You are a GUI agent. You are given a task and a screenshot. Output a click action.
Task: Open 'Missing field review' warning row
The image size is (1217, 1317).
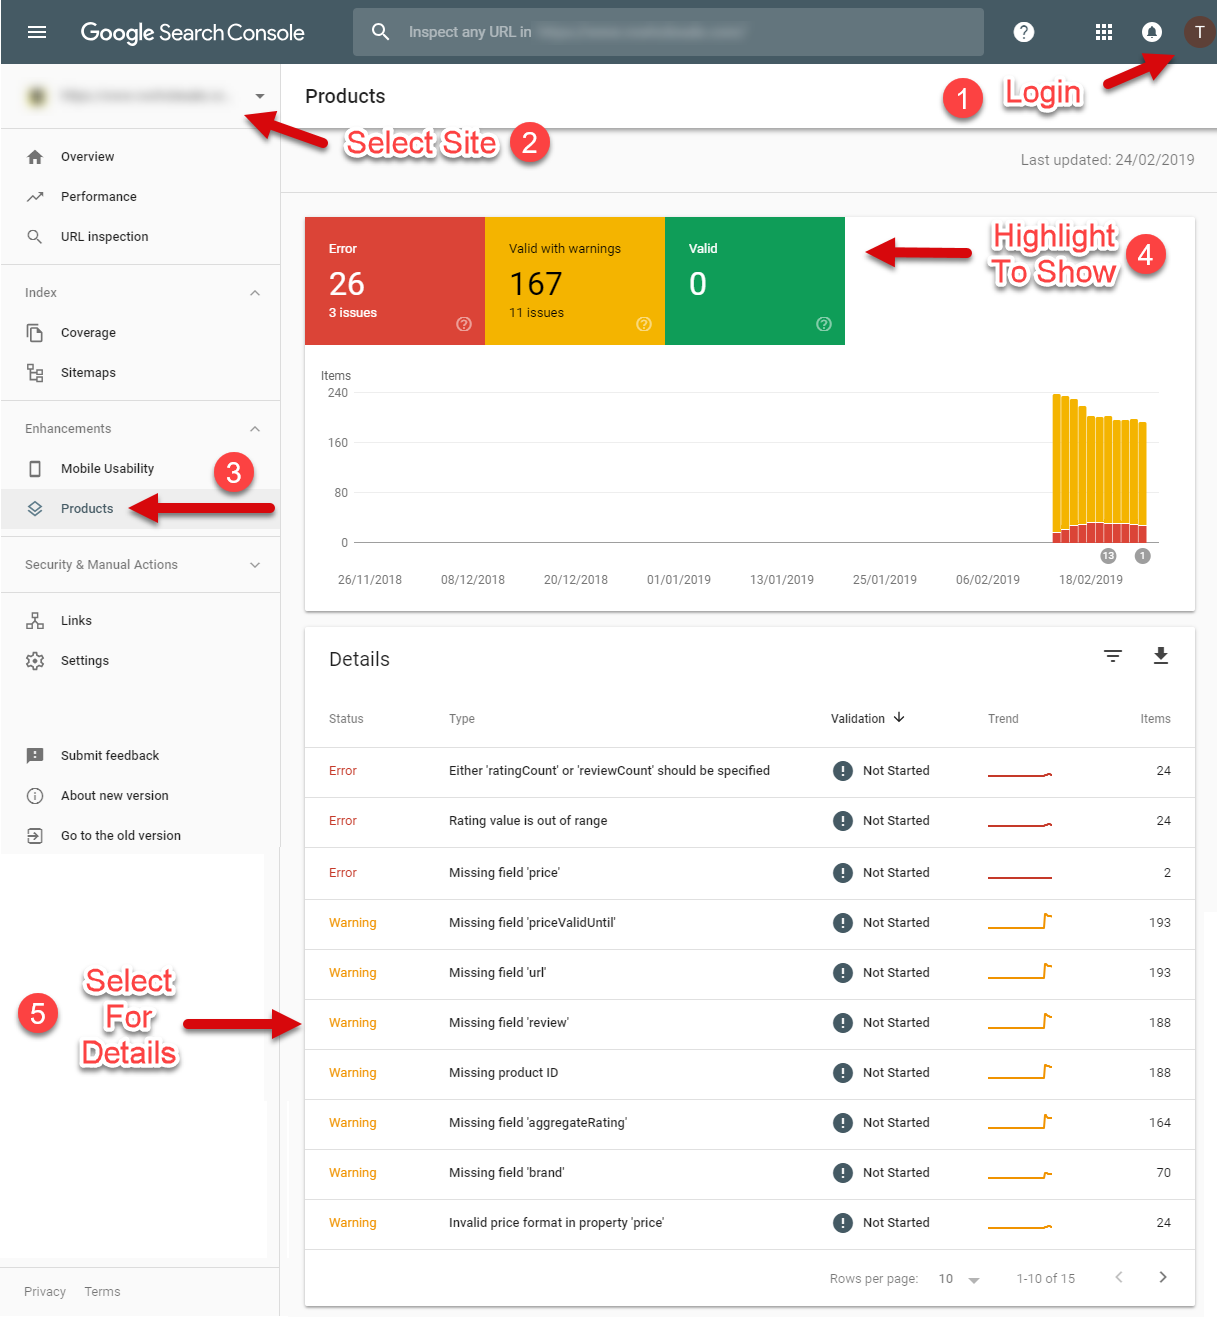750,1024
